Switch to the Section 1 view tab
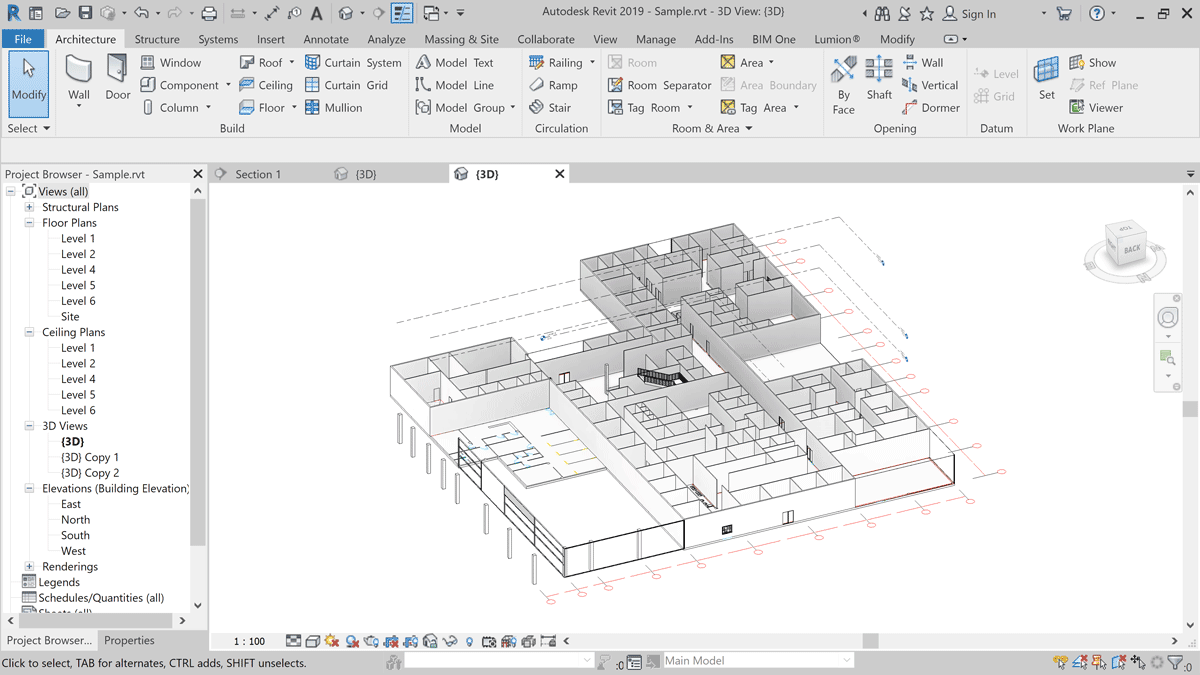Image resolution: width=1200 pixels, height=675 pixels. (x=257, y=174)
